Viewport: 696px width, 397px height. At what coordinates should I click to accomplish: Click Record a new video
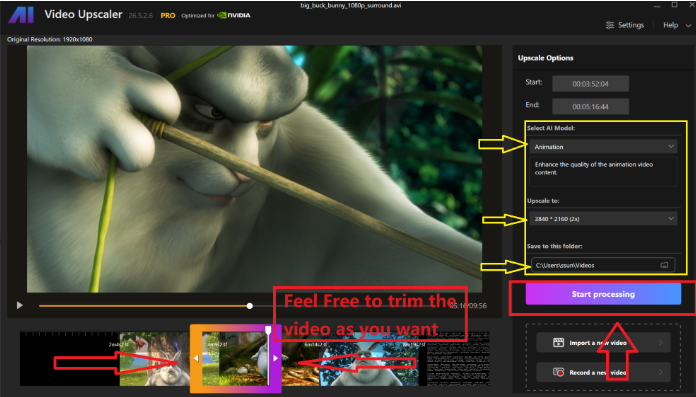click(x=603, y=372)
